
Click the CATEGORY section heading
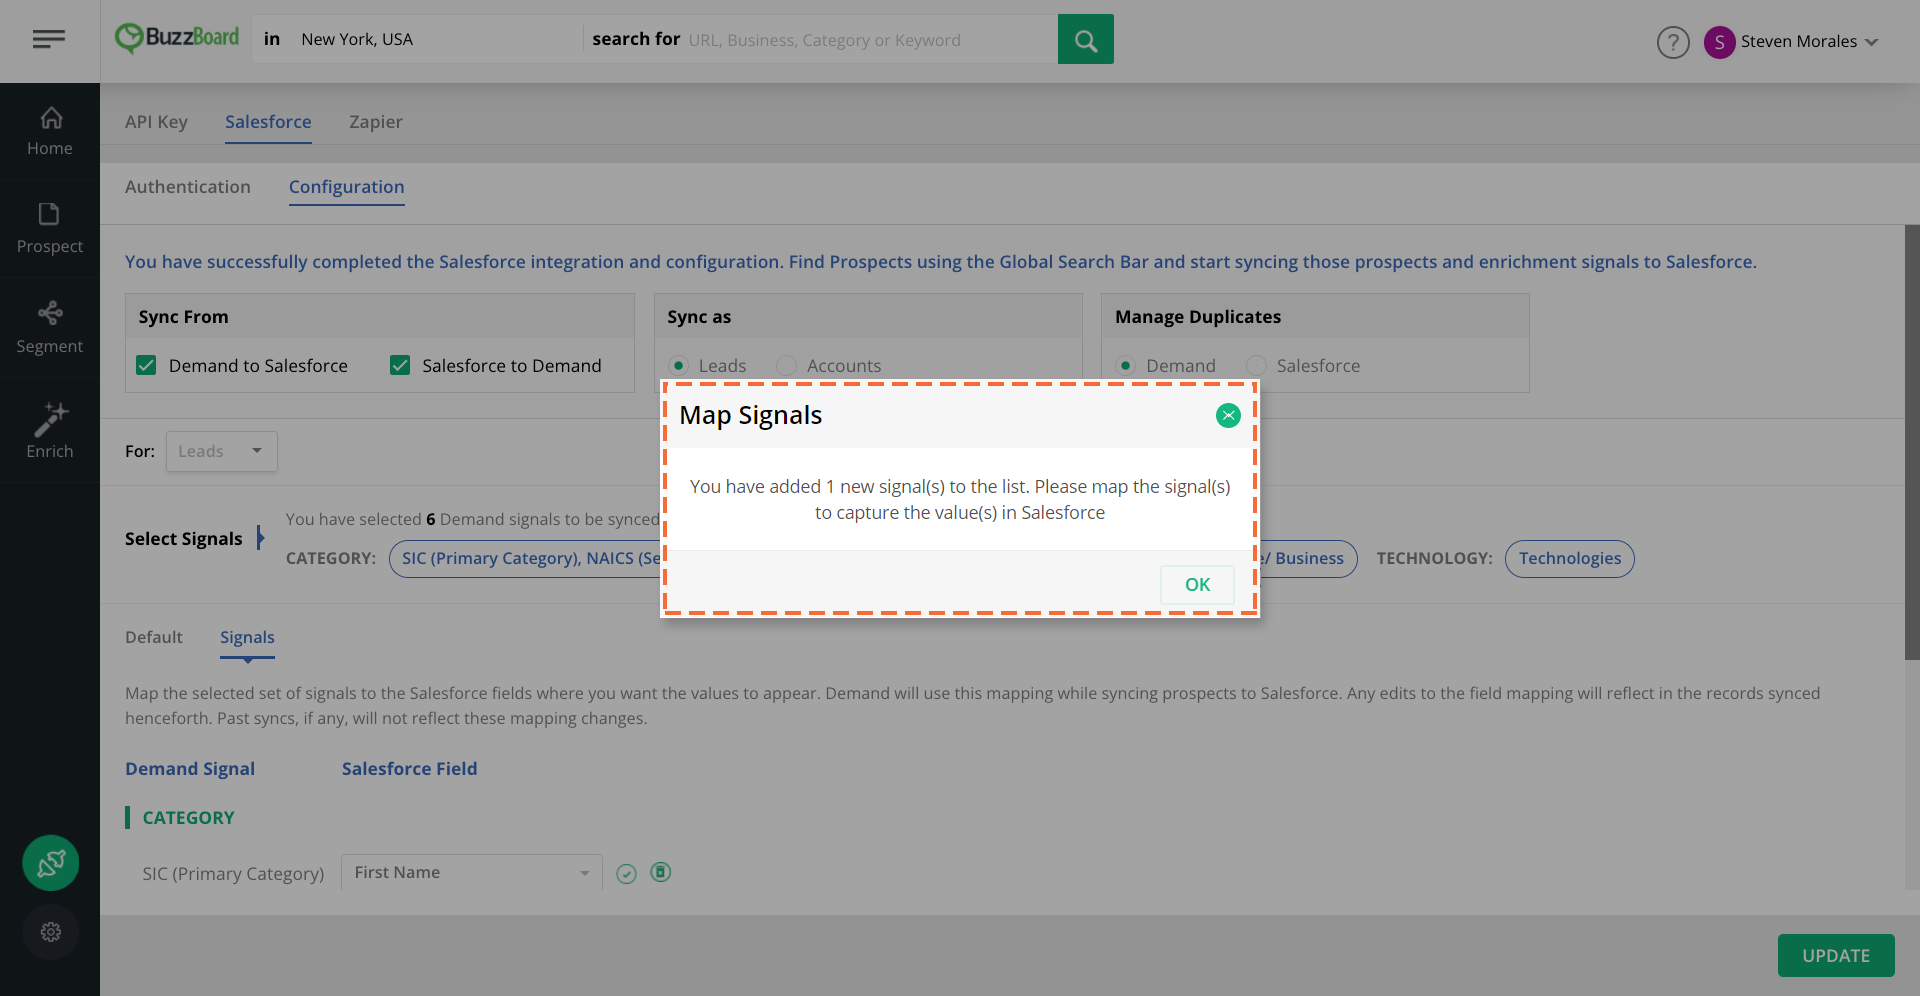click(188, 818)
